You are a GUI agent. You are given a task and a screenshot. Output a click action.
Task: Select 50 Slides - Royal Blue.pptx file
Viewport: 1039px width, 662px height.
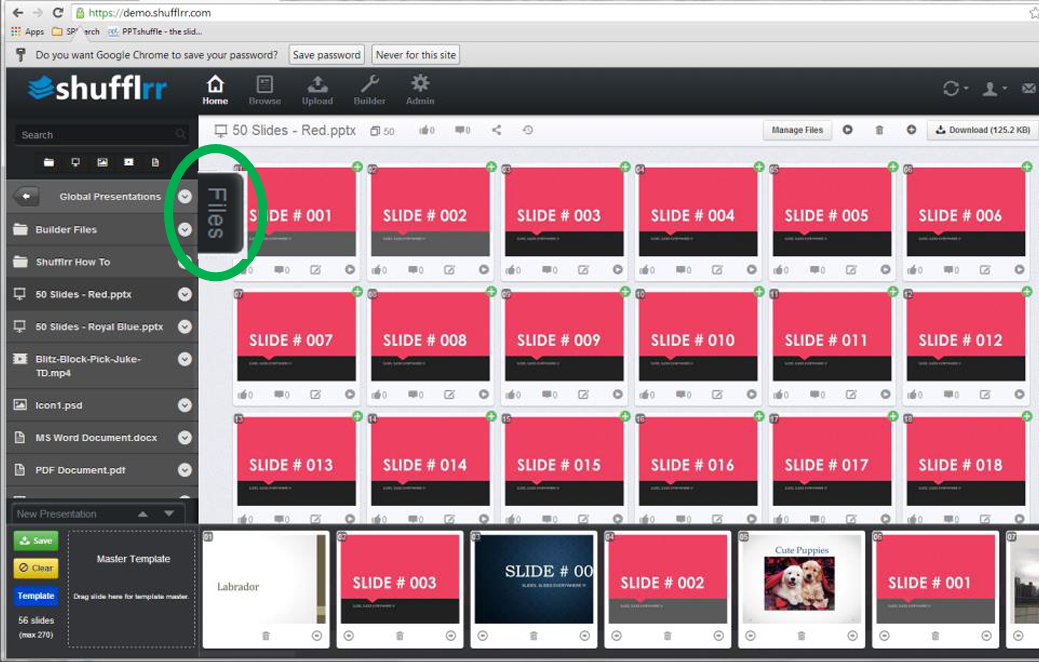pyautogui.click(x=99, y=327)
